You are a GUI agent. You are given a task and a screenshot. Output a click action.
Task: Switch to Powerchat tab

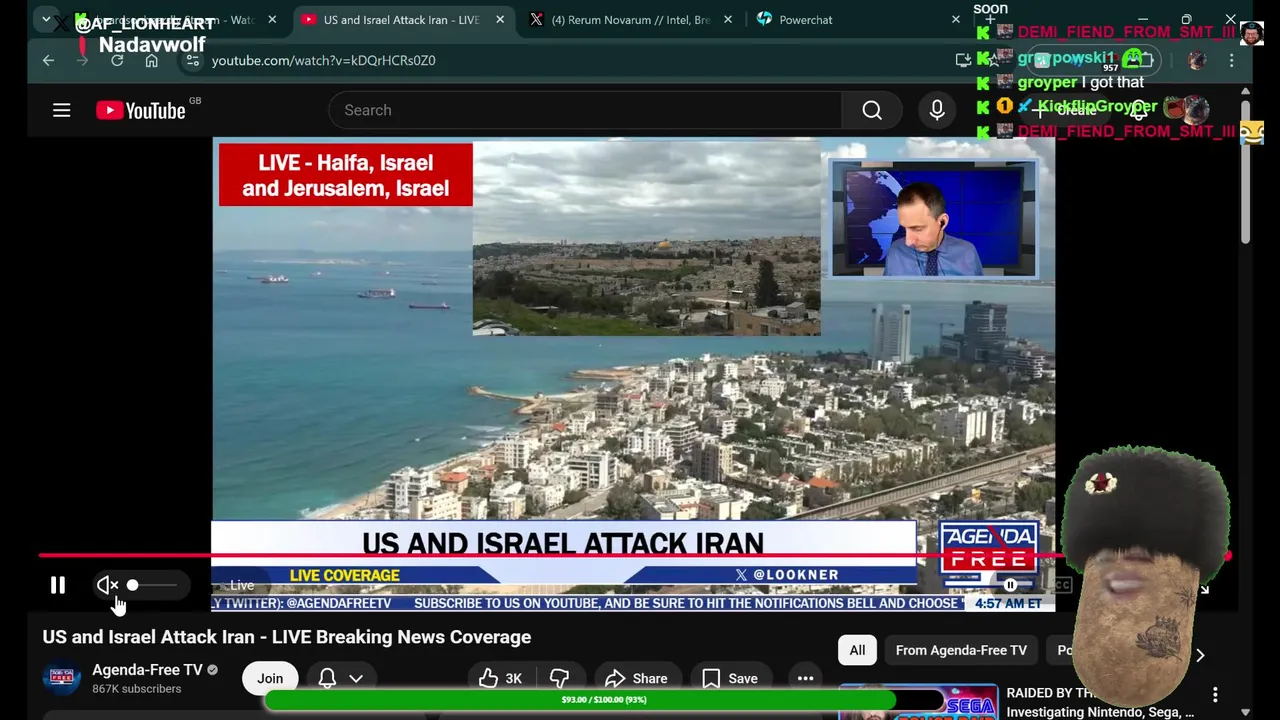point(805,19)
